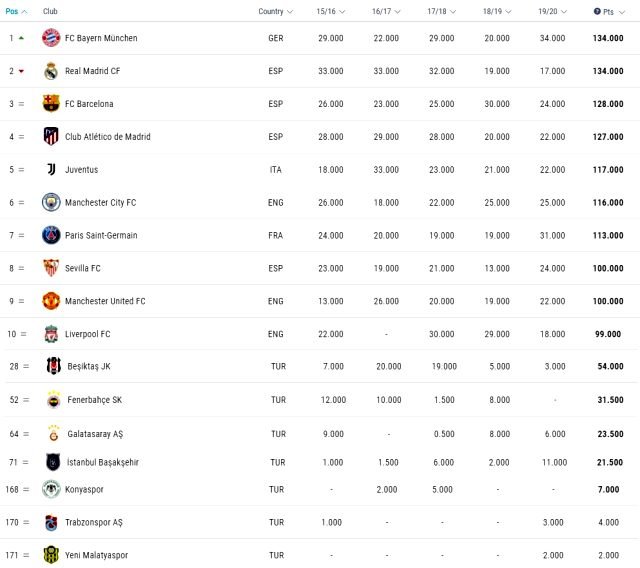Sort by the 17/18 season column
The height and width of the screenshot is (568, 640).
[441, 12]
